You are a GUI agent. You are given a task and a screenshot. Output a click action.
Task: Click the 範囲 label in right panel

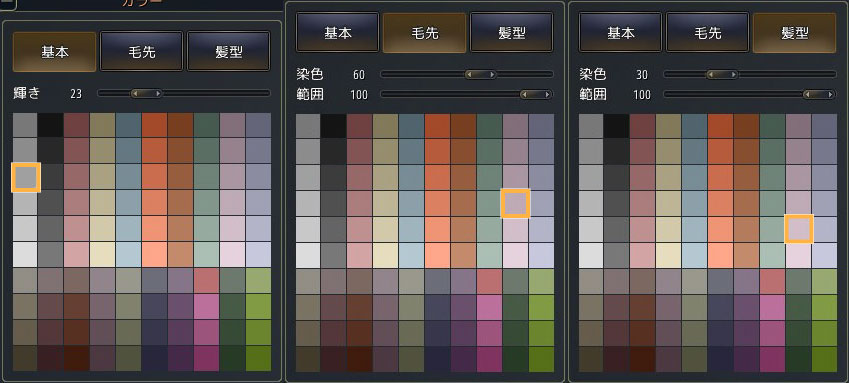(593, 94)
